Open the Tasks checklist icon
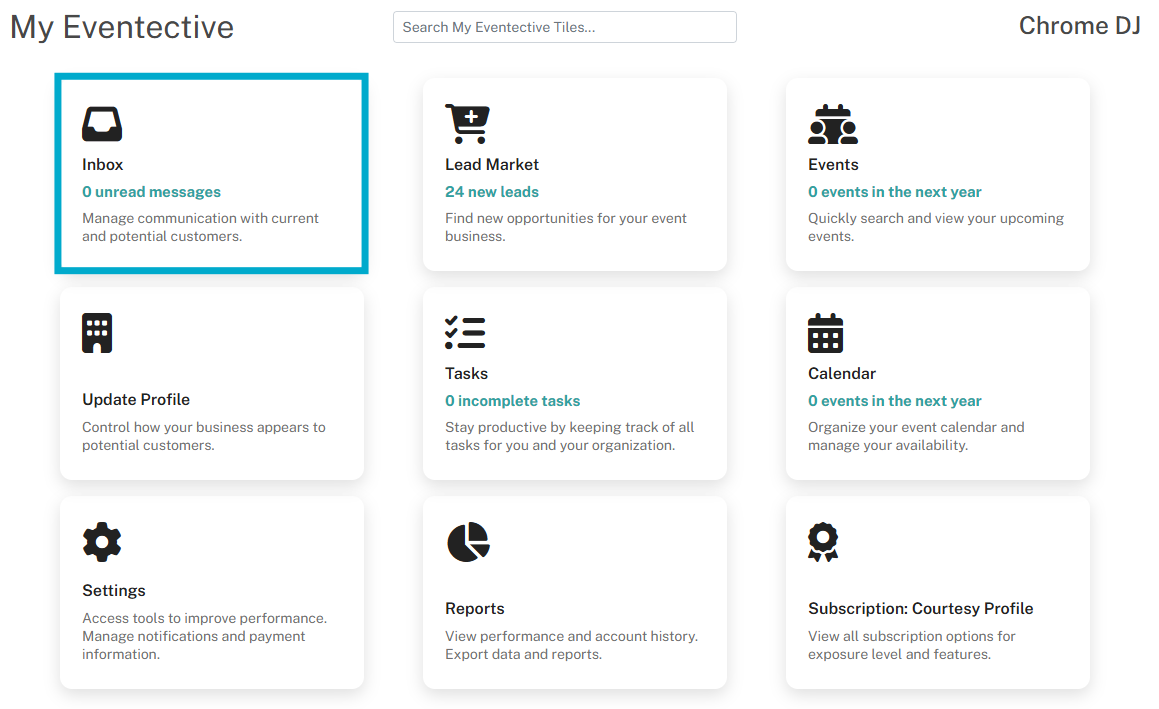Screen dimensions: 1159x709 point(465,333)
